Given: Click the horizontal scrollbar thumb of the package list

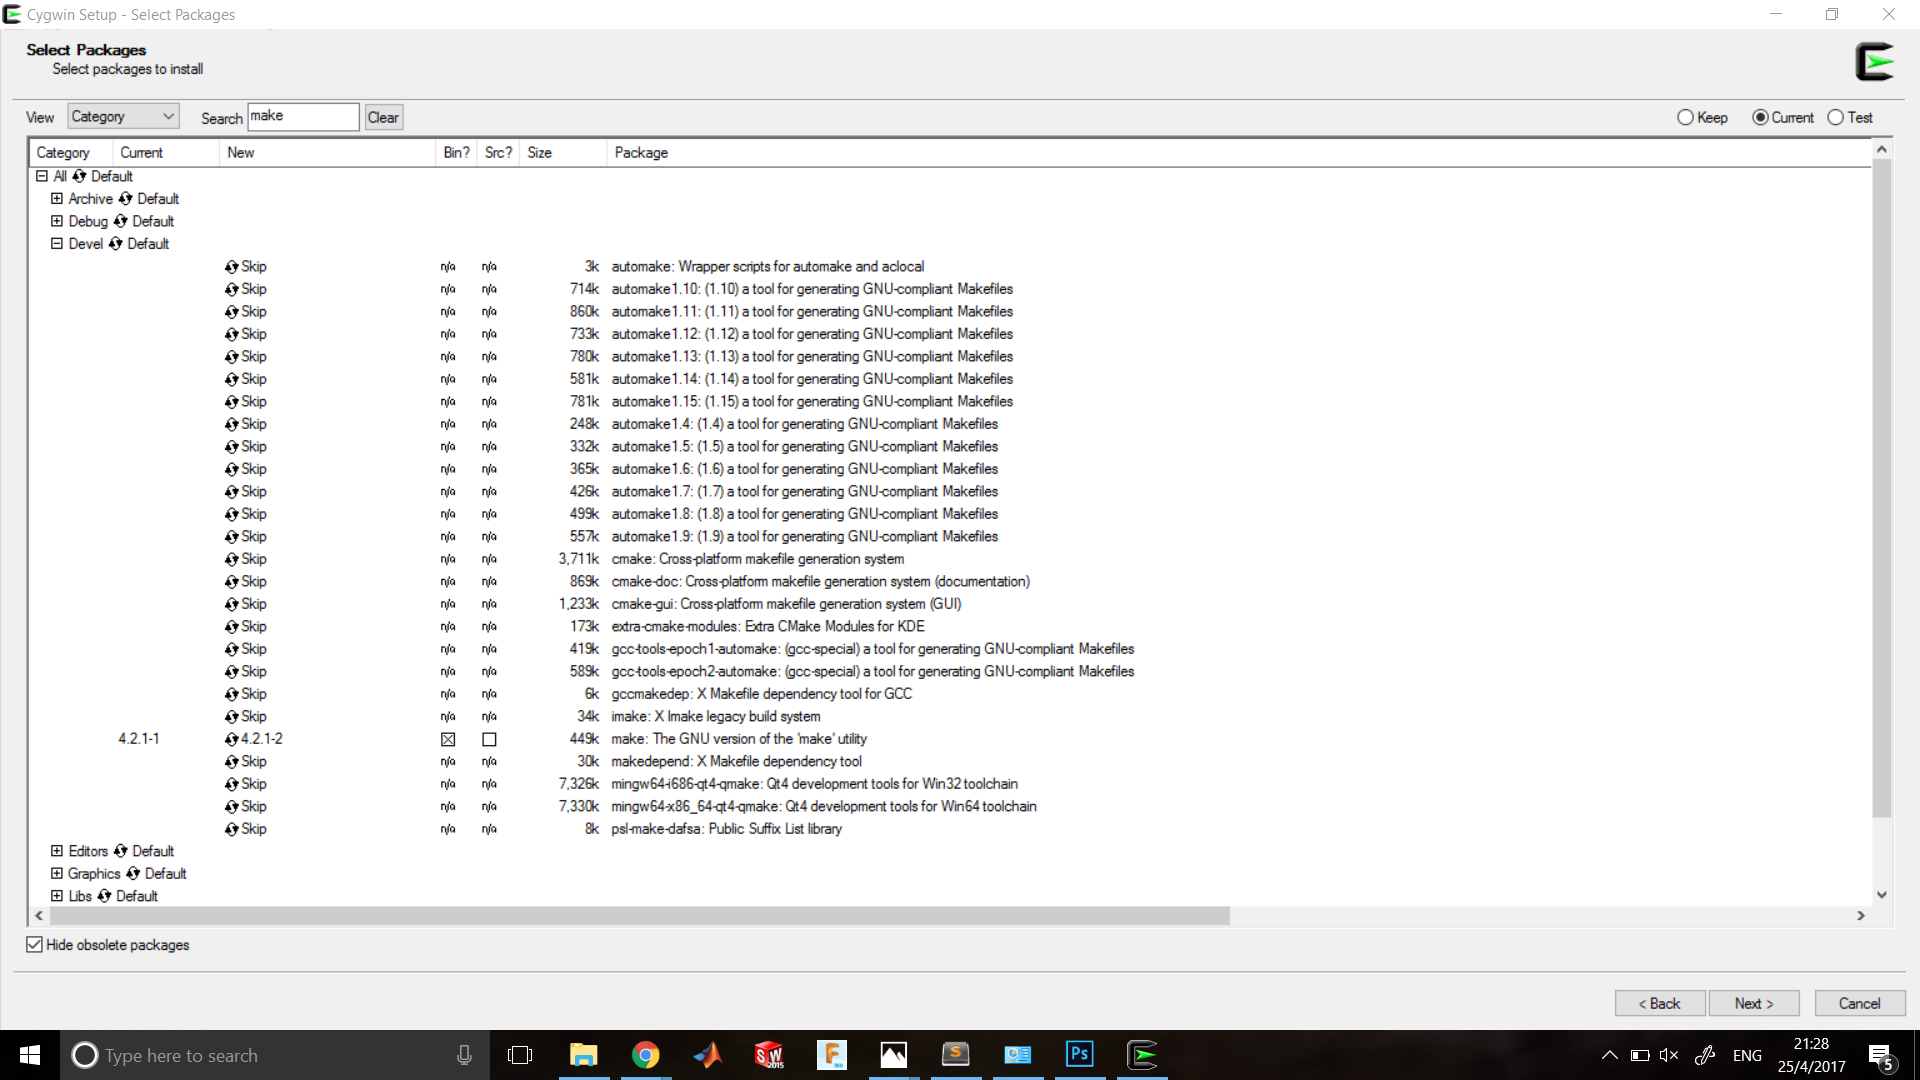Looking at the screenshot, I should (x=640, y=915).
